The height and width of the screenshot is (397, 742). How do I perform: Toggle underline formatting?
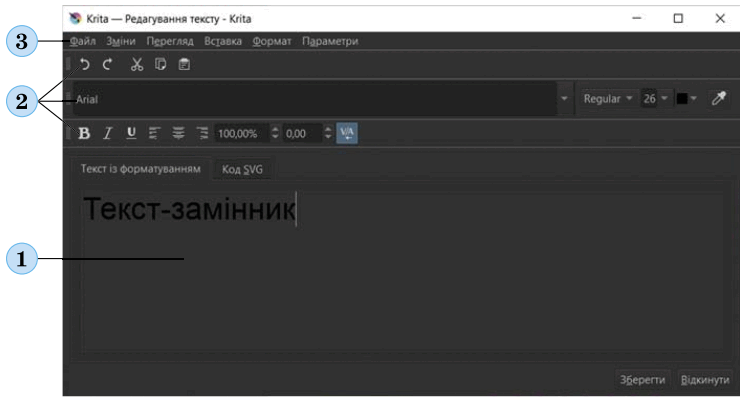point(131,134)
